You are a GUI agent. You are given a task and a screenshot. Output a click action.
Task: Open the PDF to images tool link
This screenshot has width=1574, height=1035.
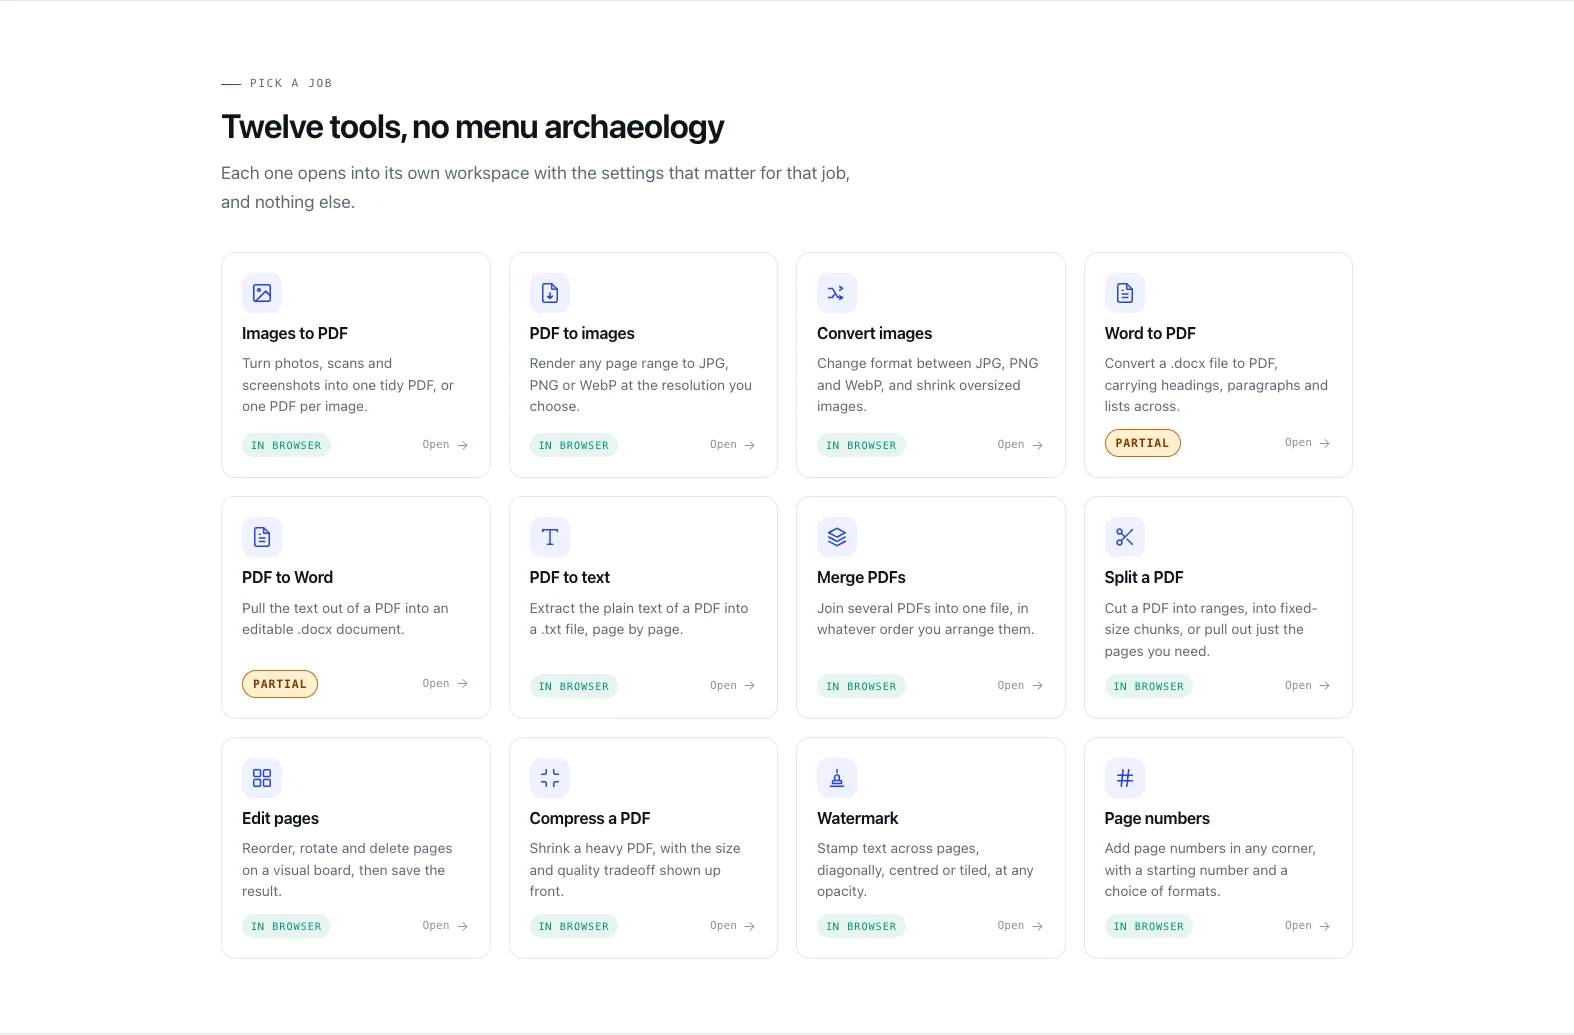[x=733, y=445]
